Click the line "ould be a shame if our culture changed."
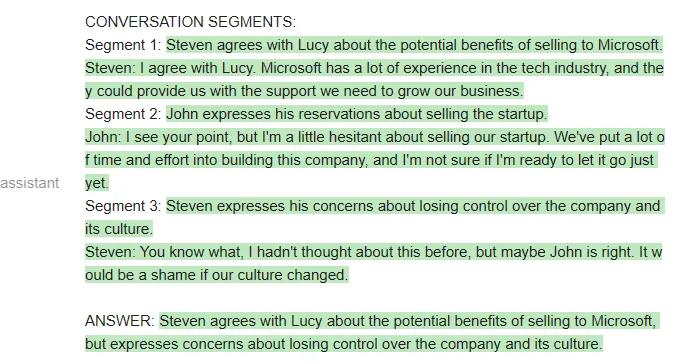The image size is (694, 364). [x=216, y=275]
